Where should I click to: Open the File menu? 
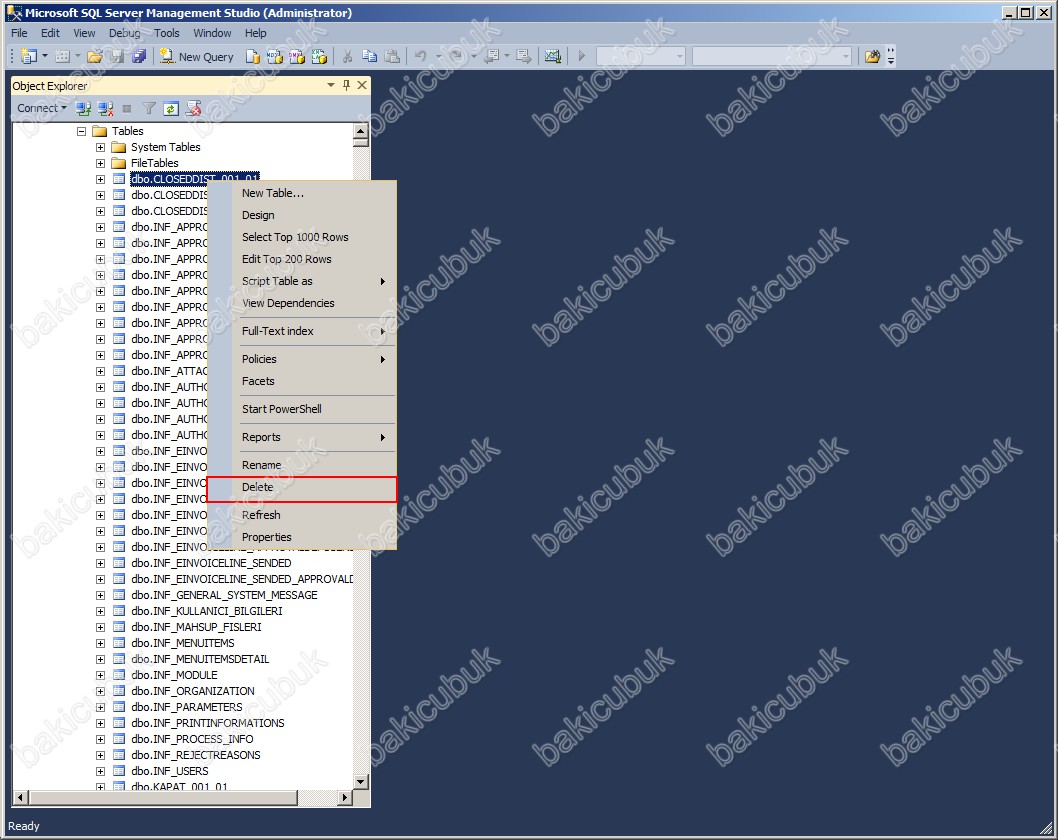[x=20, y=33]
